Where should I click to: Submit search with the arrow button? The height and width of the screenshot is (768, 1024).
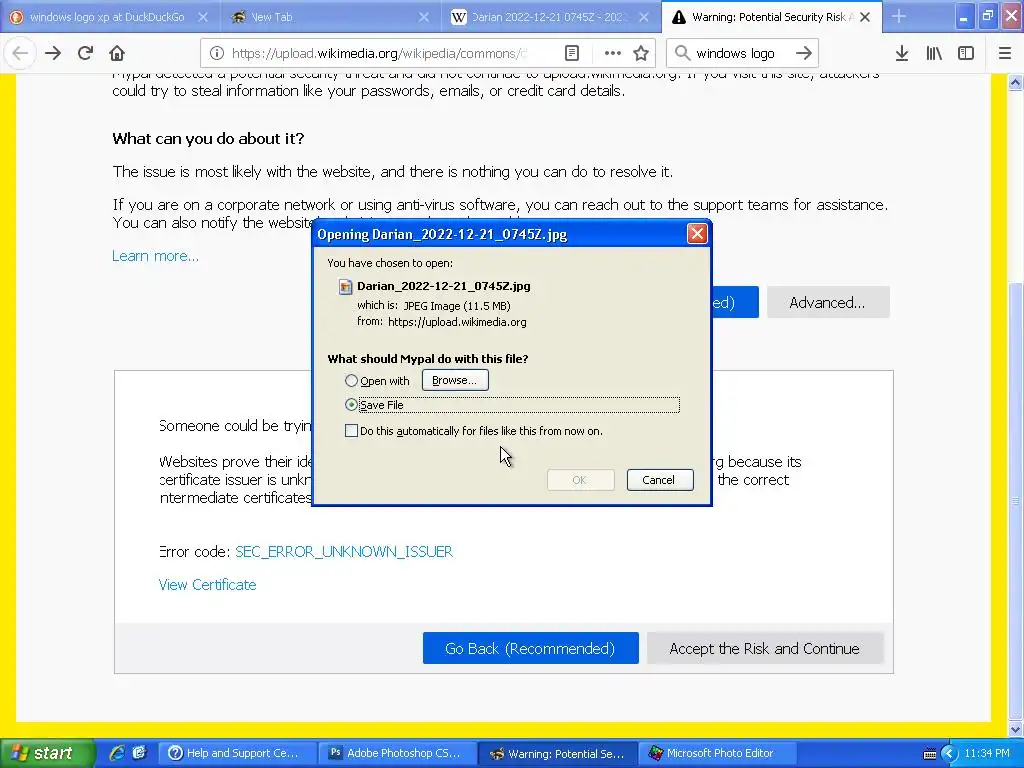(x=804, y=53)
